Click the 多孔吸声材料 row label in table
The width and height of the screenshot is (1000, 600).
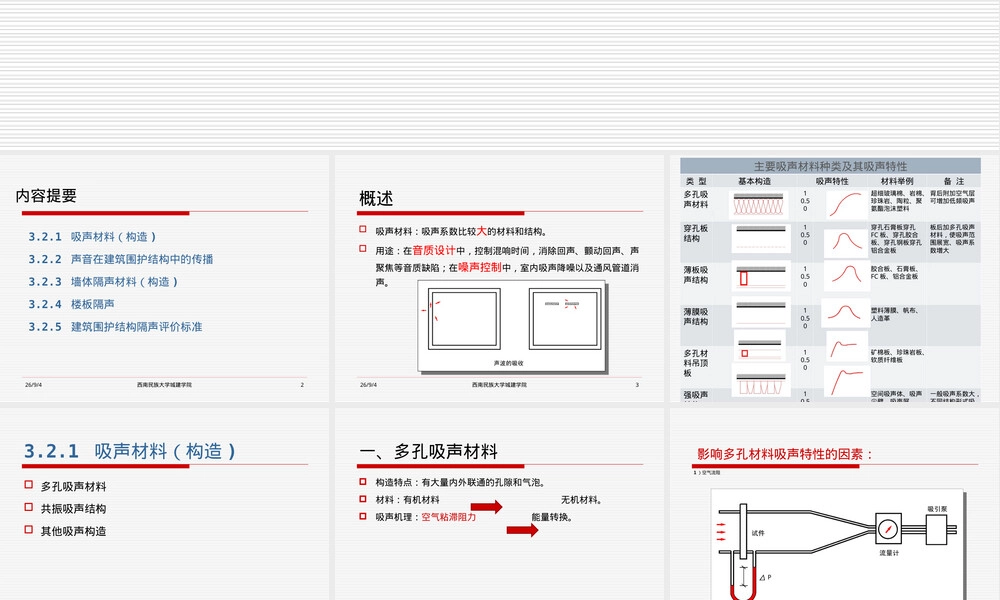point(696,199)
